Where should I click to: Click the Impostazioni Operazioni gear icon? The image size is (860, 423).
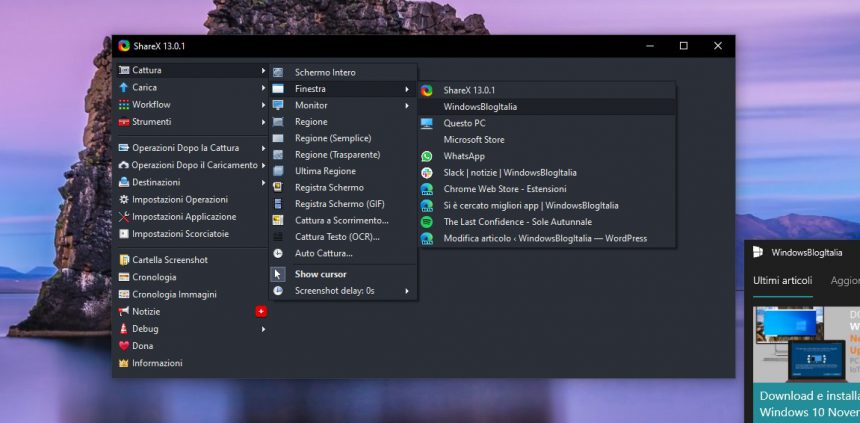(124, 200)
